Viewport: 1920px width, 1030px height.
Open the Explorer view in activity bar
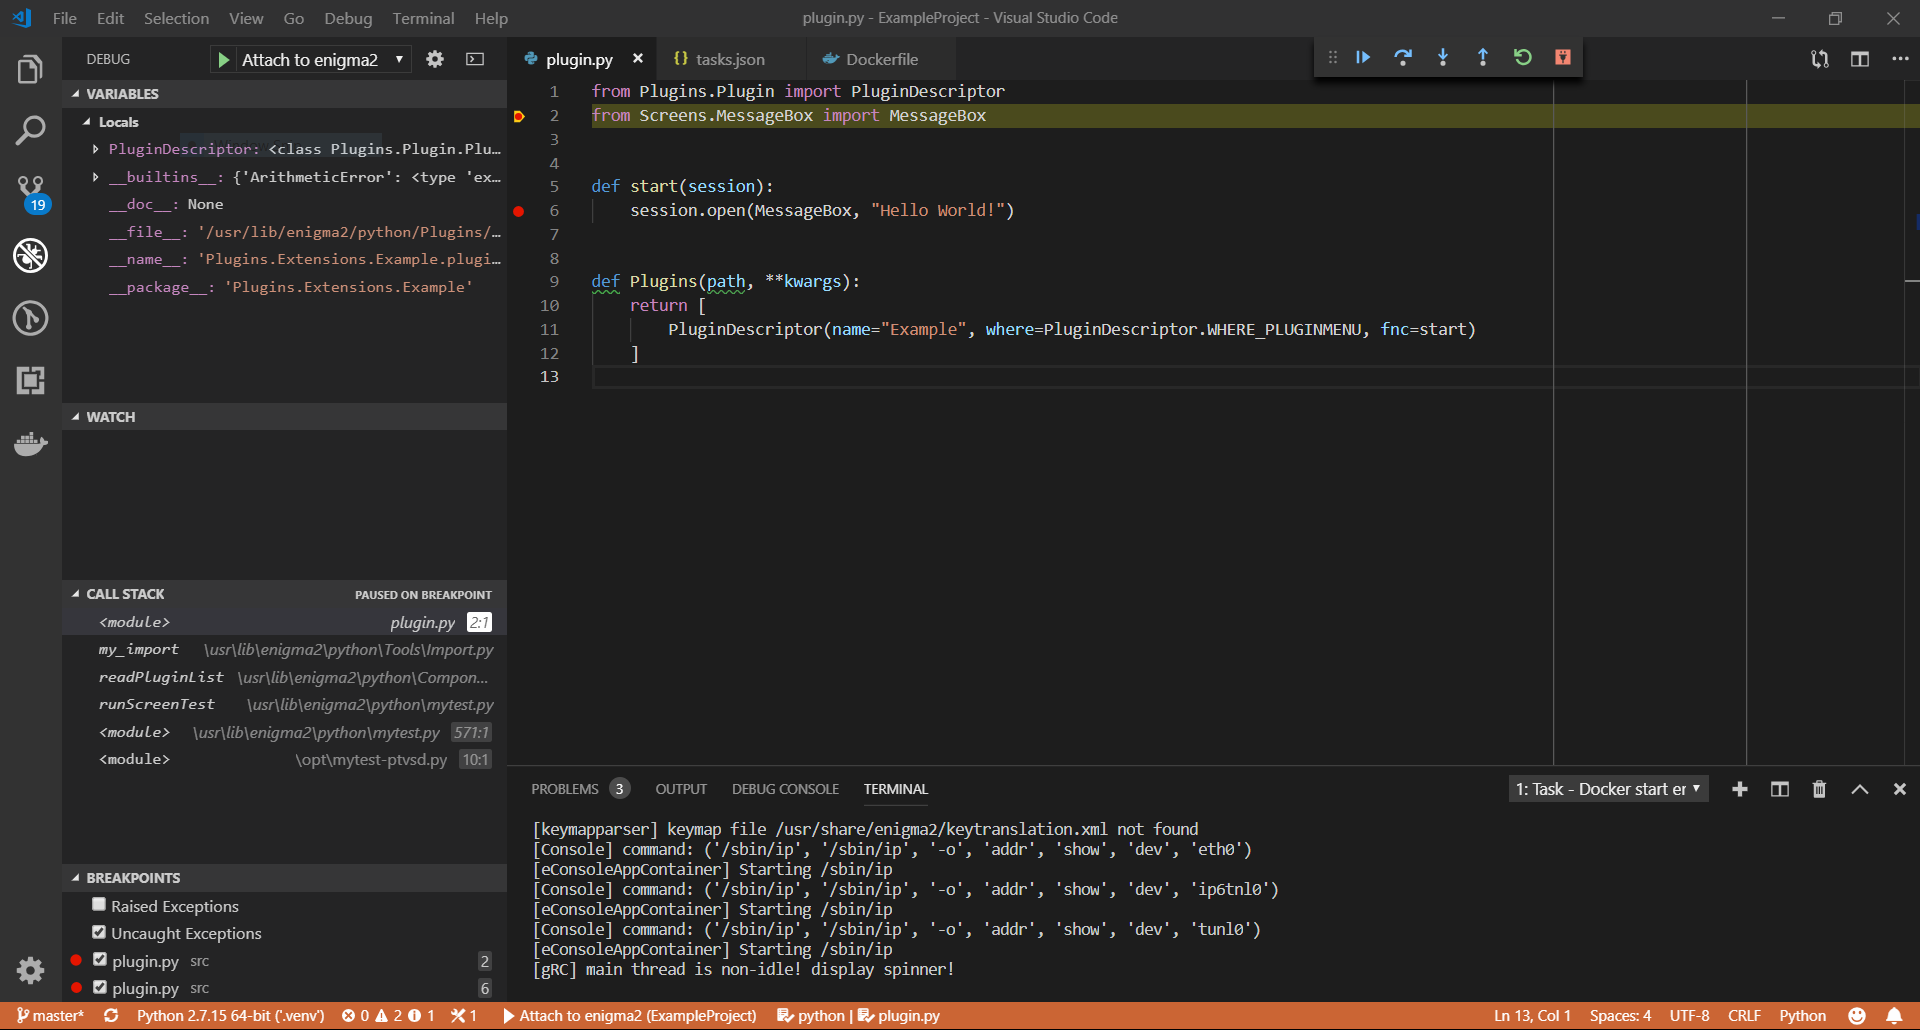(x=30, y=69)
